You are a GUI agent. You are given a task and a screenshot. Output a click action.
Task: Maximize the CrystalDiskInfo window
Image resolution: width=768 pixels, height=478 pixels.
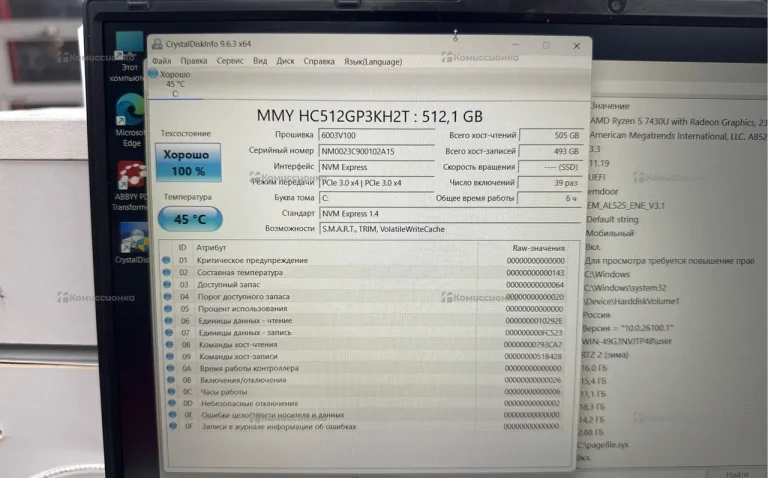[546, 45]
